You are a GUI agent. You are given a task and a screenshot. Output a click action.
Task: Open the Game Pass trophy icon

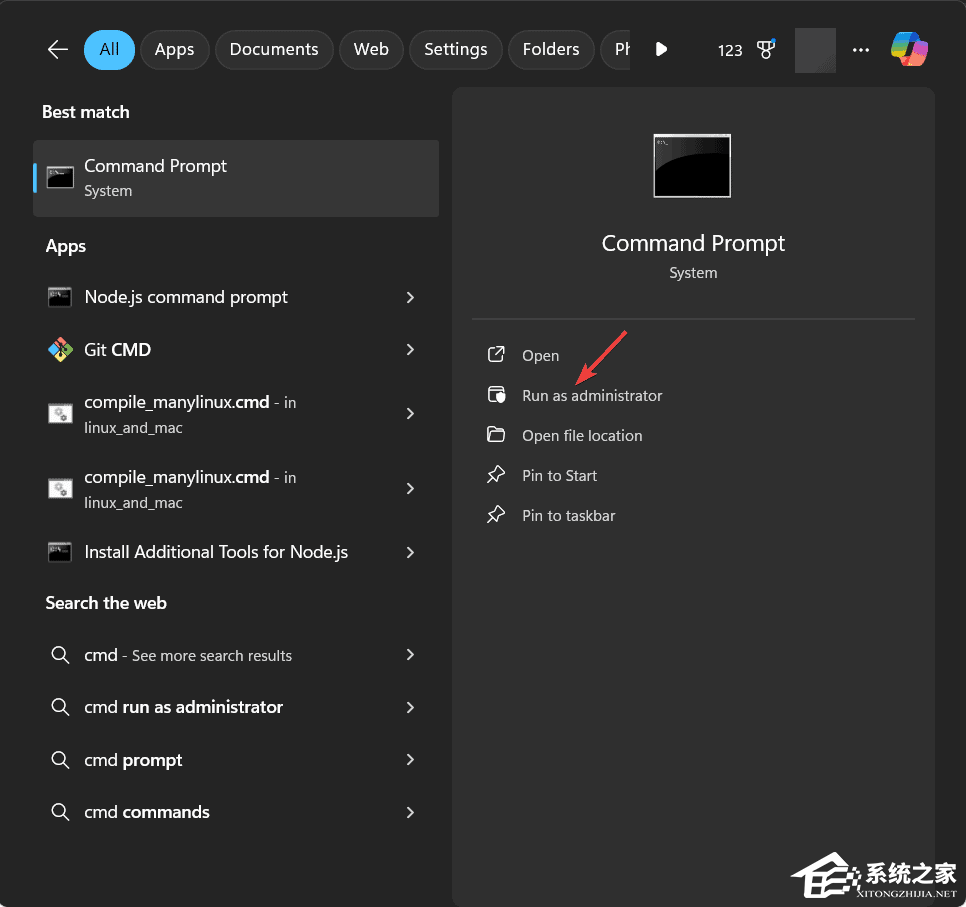tap(765, 48)
